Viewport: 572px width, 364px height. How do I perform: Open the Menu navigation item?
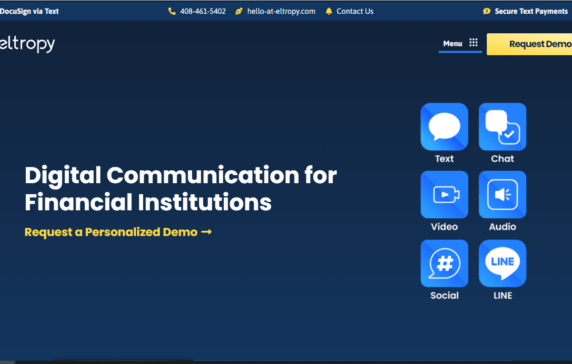point(453,43)
